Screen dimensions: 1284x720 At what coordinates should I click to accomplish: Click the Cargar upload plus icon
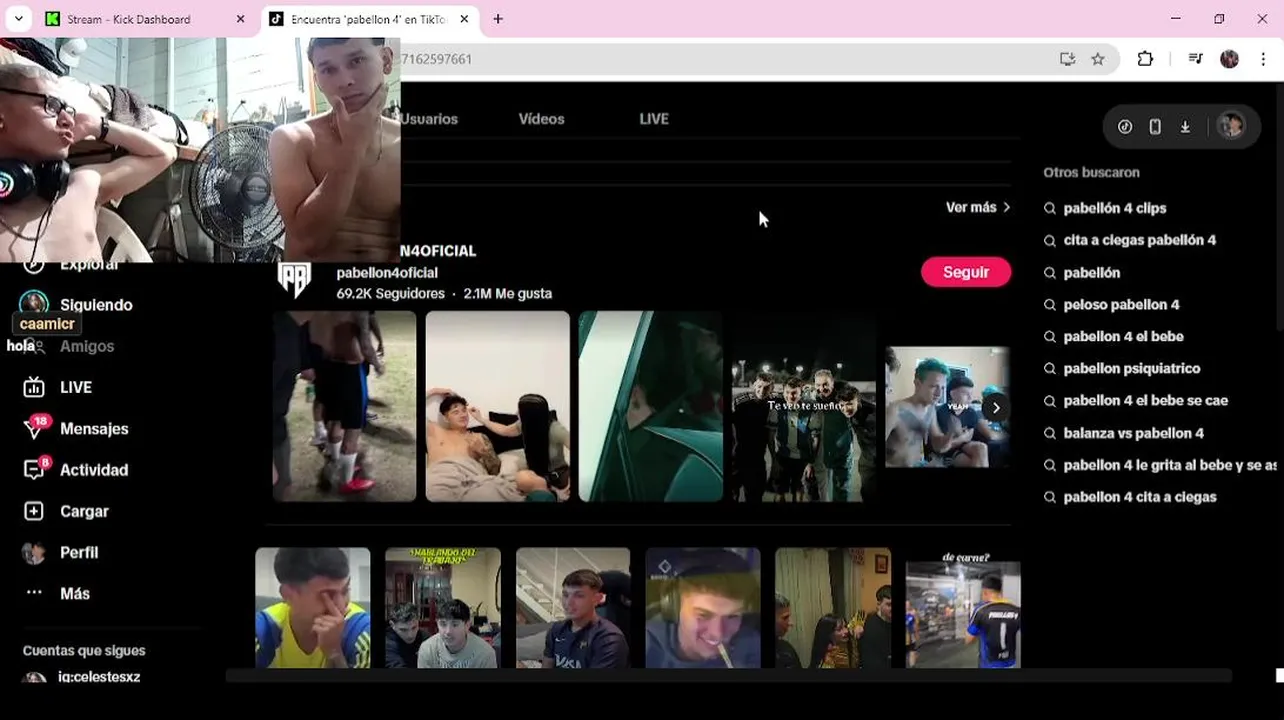pyautogui.click(x=34, y=511)
